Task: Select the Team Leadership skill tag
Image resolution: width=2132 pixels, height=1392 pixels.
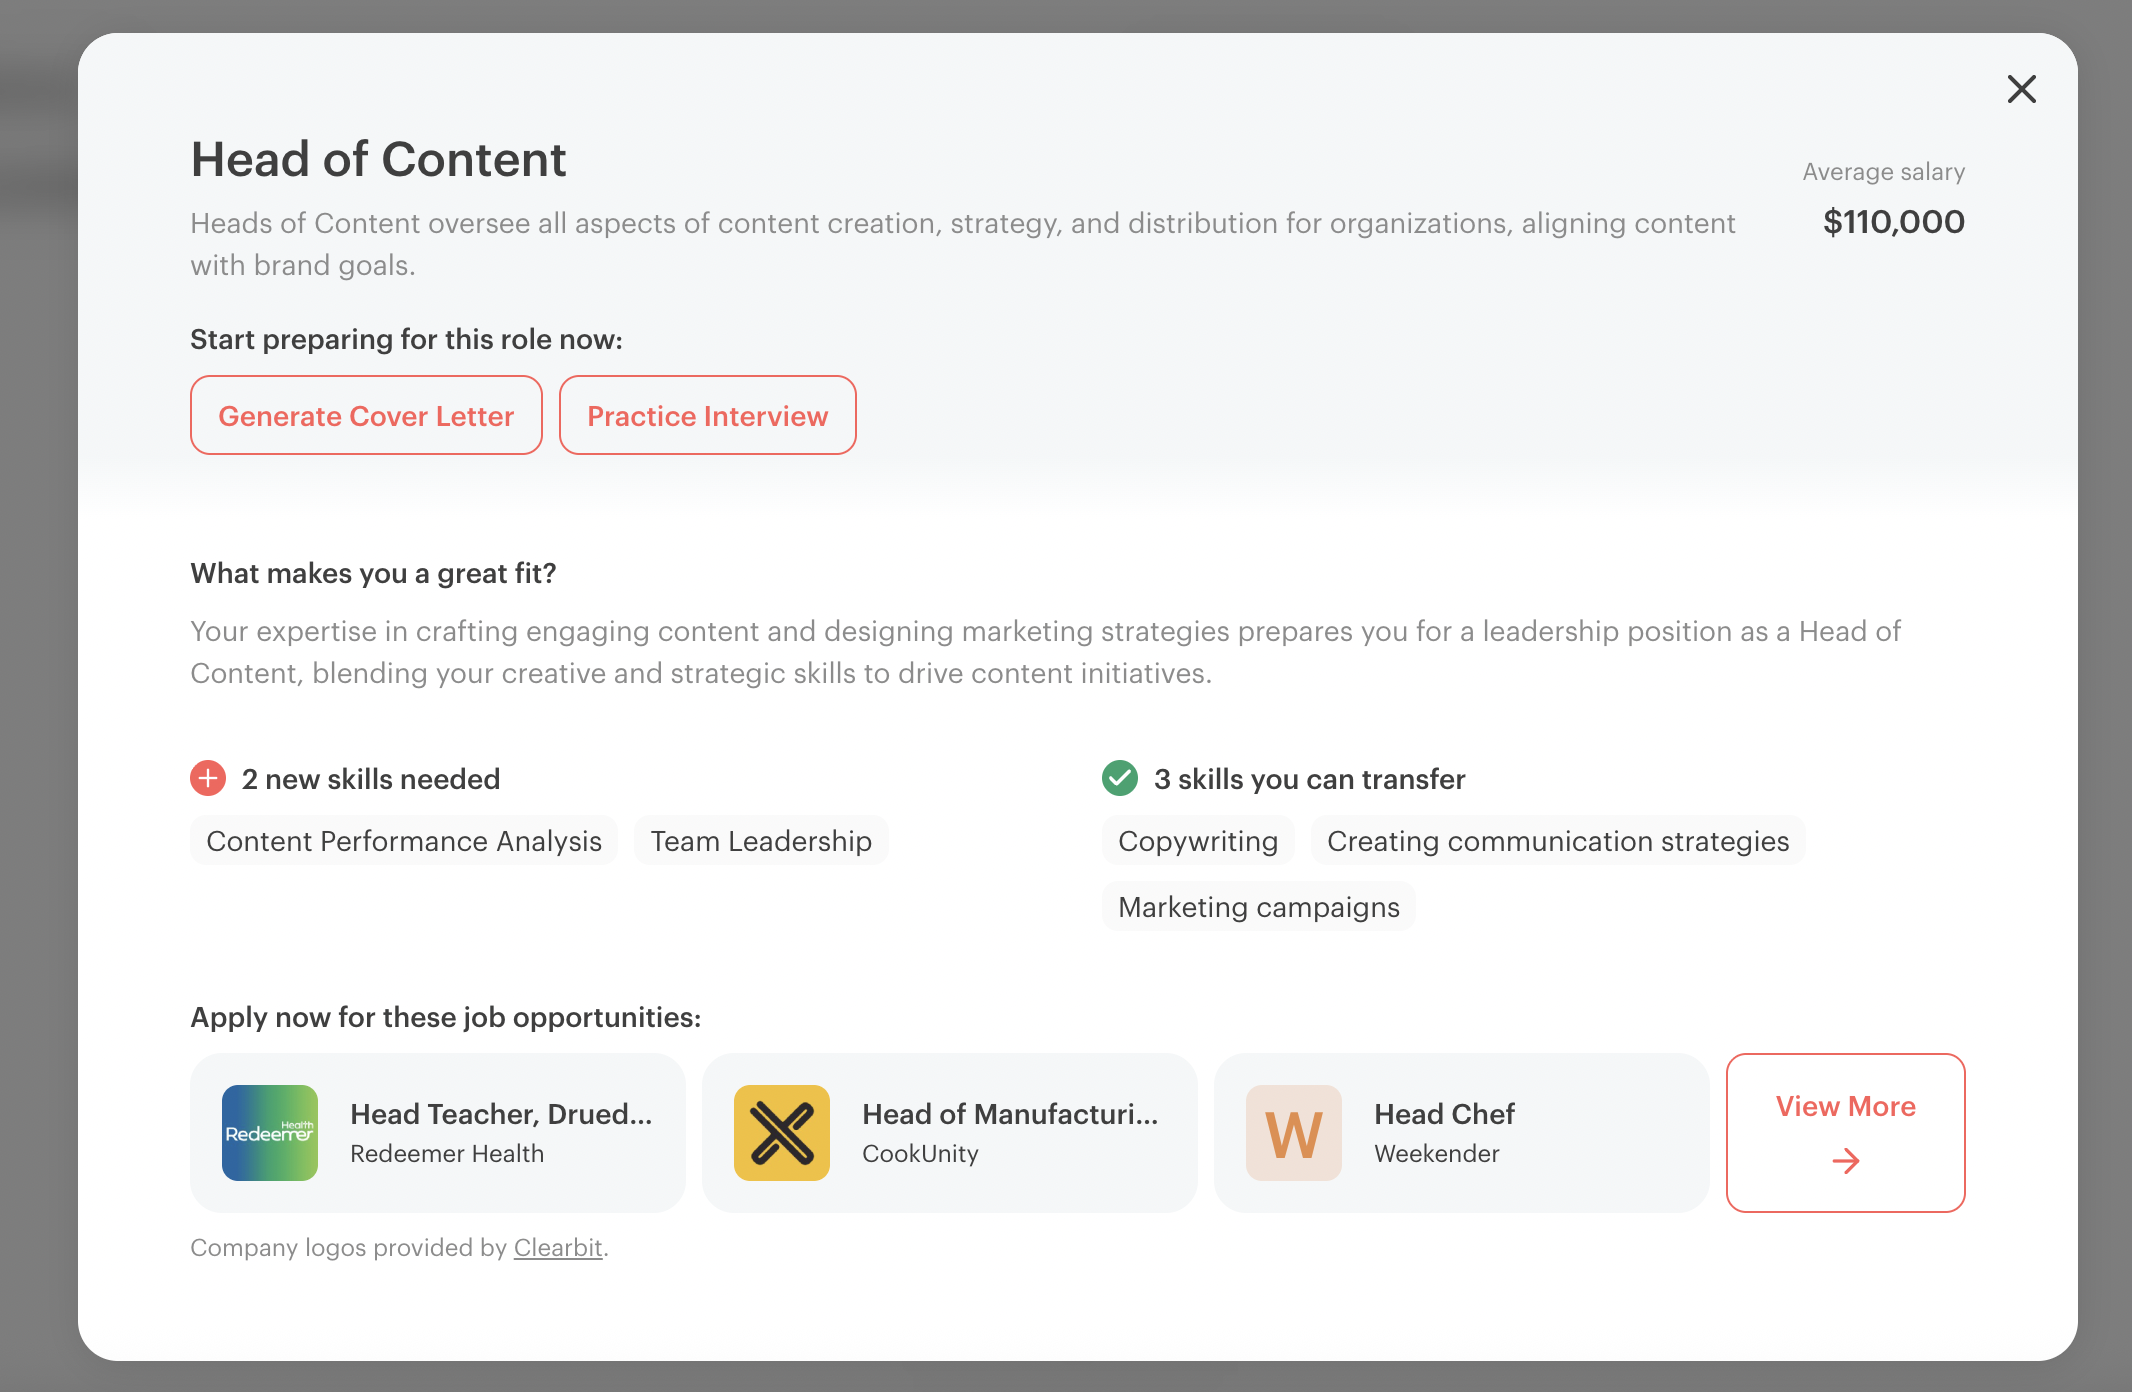Action: [x=761, y=841]
